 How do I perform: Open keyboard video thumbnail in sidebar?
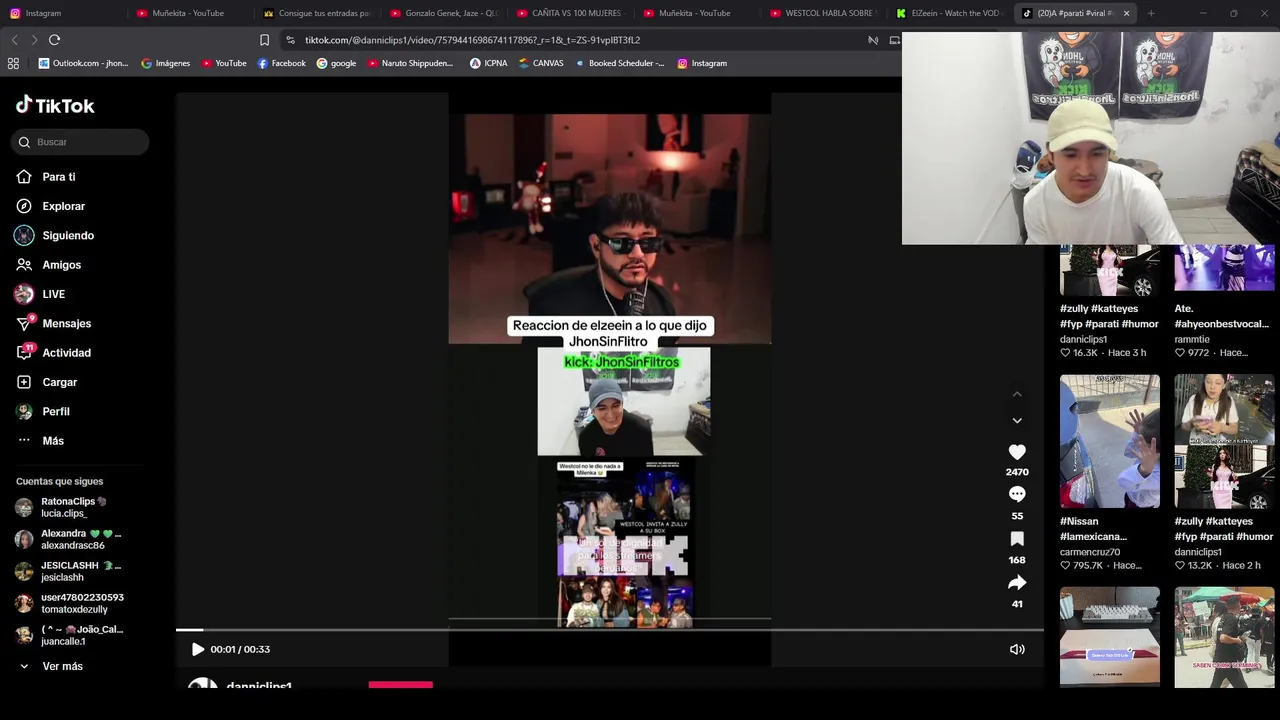(x=1110, y=636)
